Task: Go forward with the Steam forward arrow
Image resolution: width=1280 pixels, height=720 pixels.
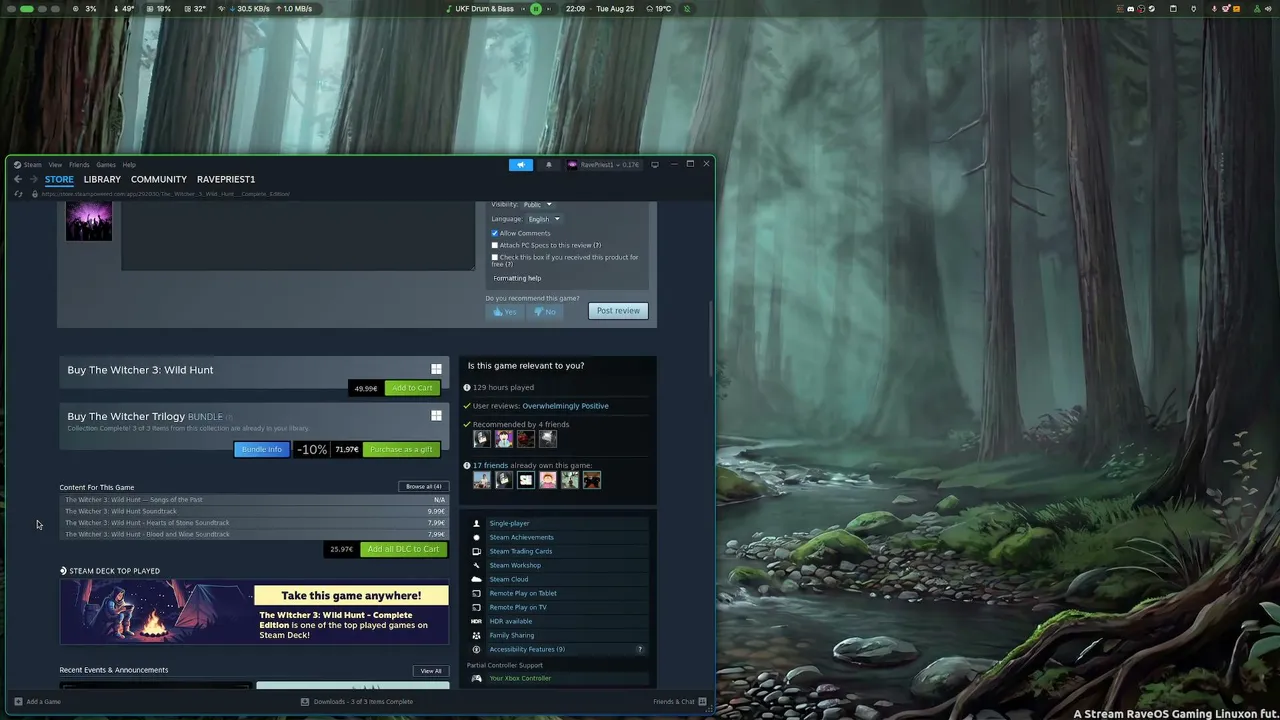Action: pos(33,179)
